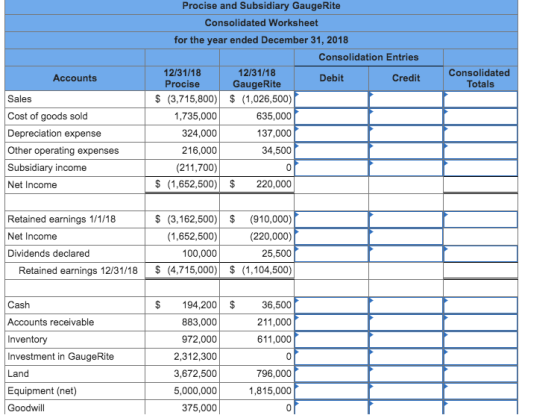Click Procise Sales value $(3,715,800)
Screen dimensions: 560x418
point(186,99)
